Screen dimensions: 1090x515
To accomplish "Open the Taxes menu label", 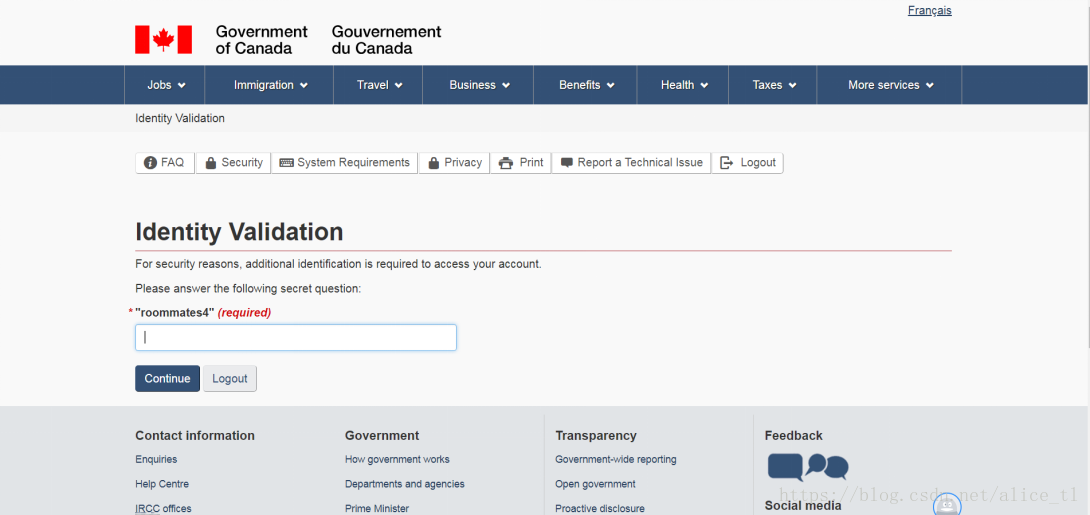I will click(767, 85).
